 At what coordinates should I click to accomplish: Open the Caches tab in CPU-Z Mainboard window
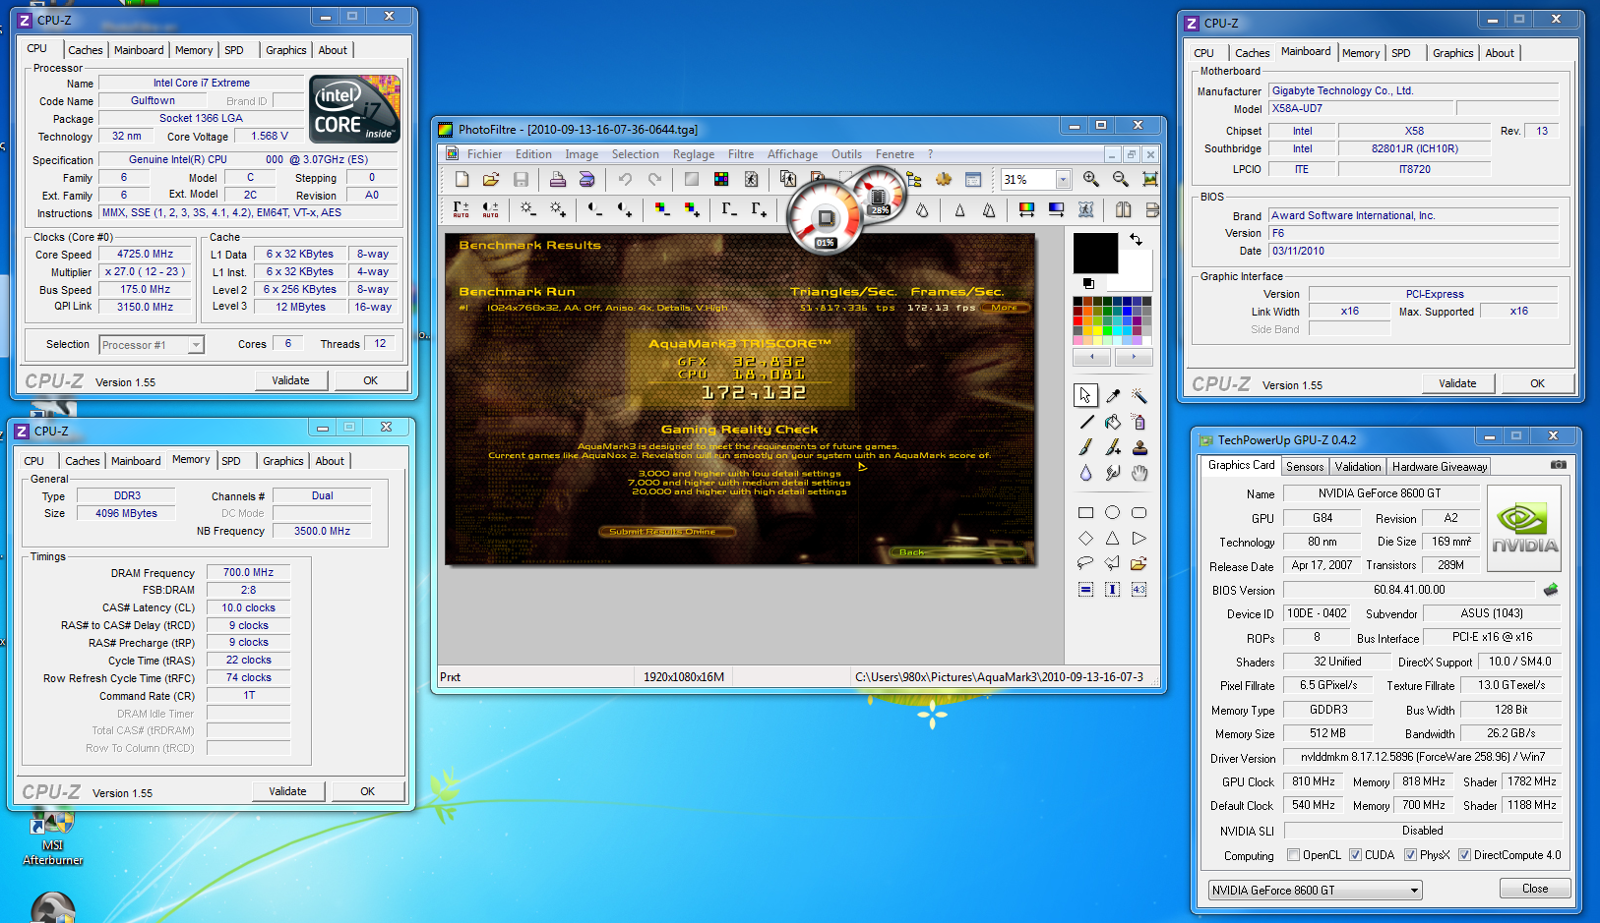1252,53
